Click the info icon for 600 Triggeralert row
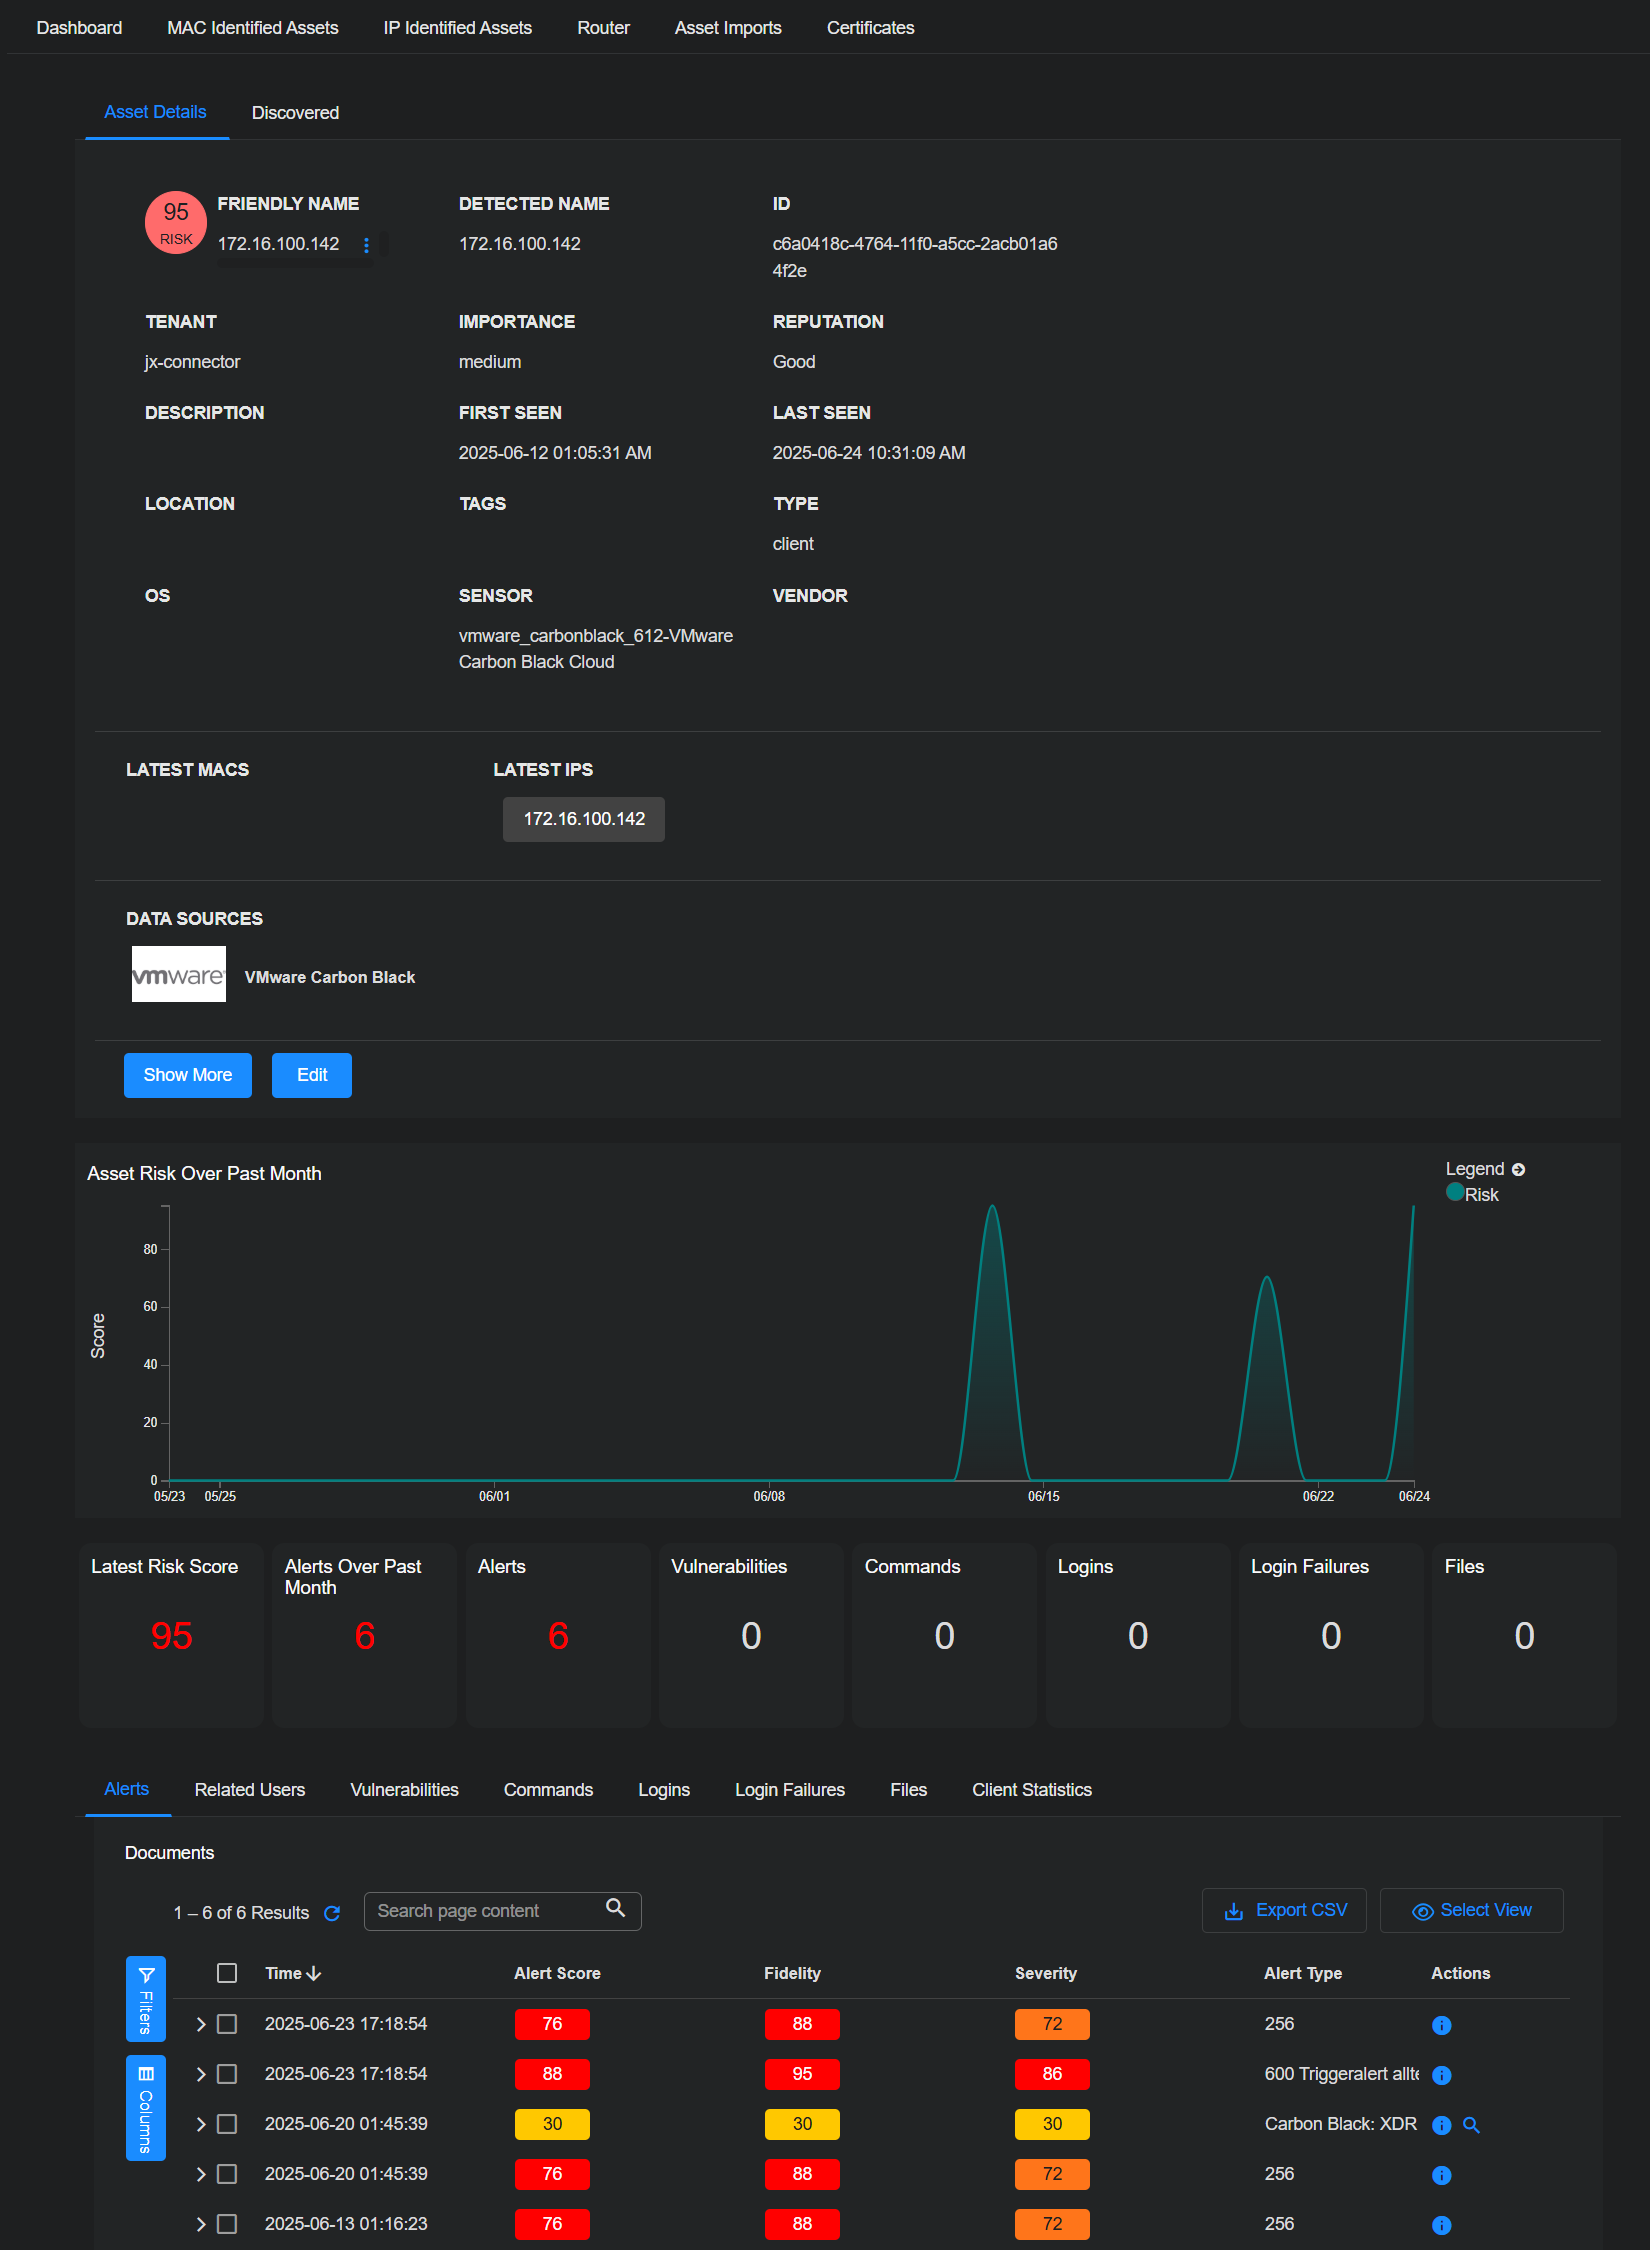 (x=1441, y=2075)
